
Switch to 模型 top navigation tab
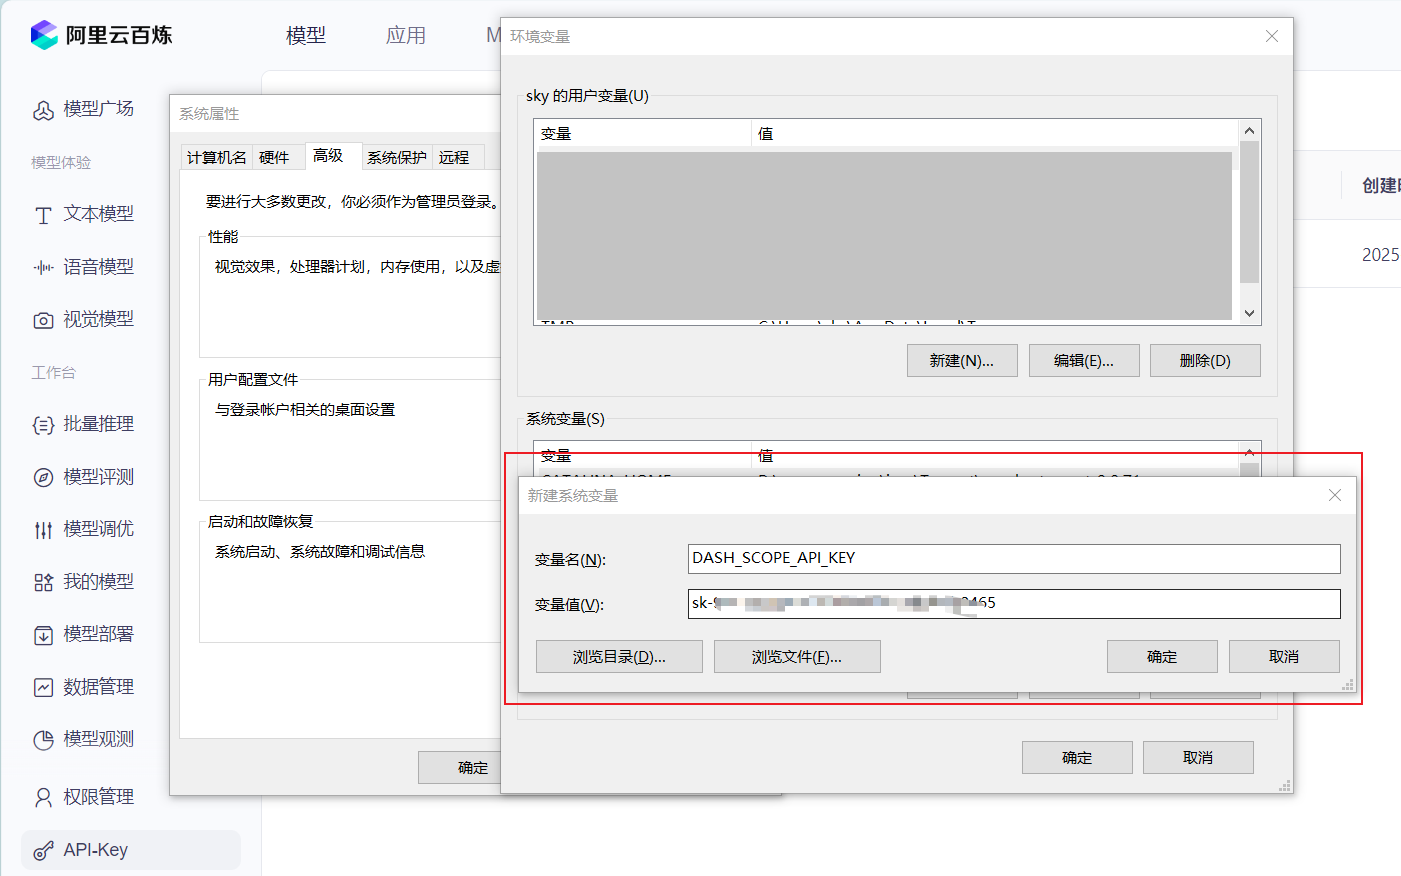click(306, 35)
